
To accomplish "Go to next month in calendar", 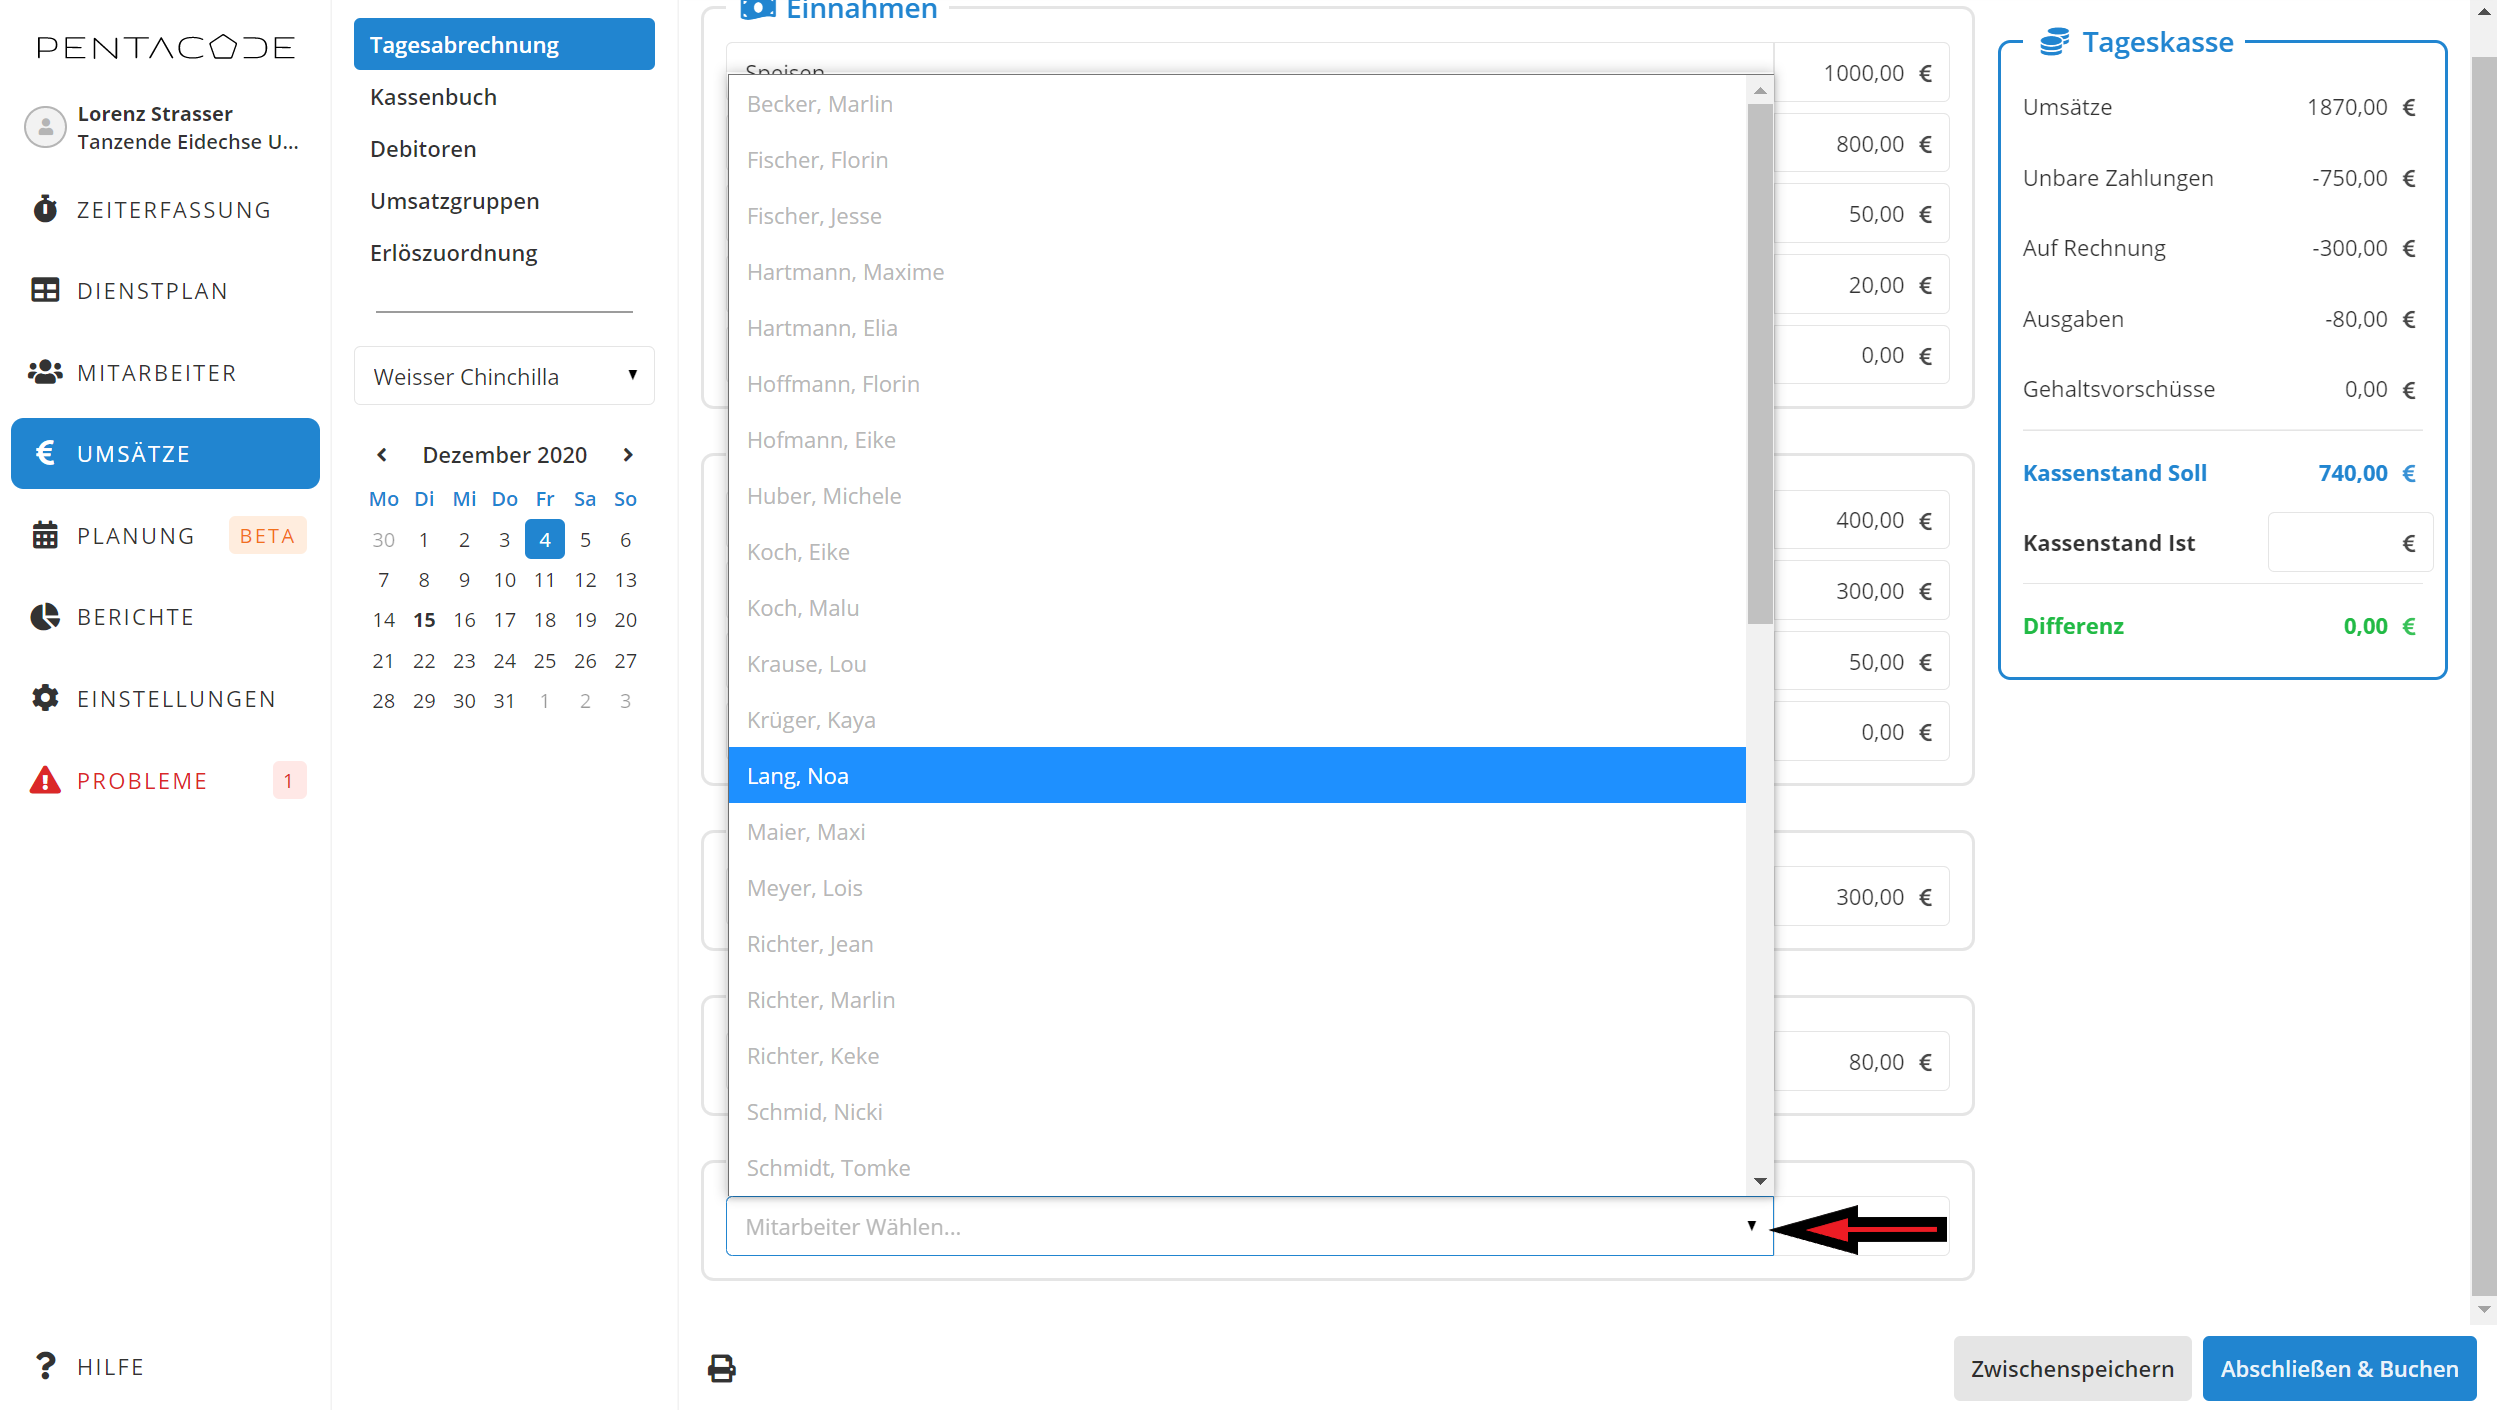I will (628, 455).
